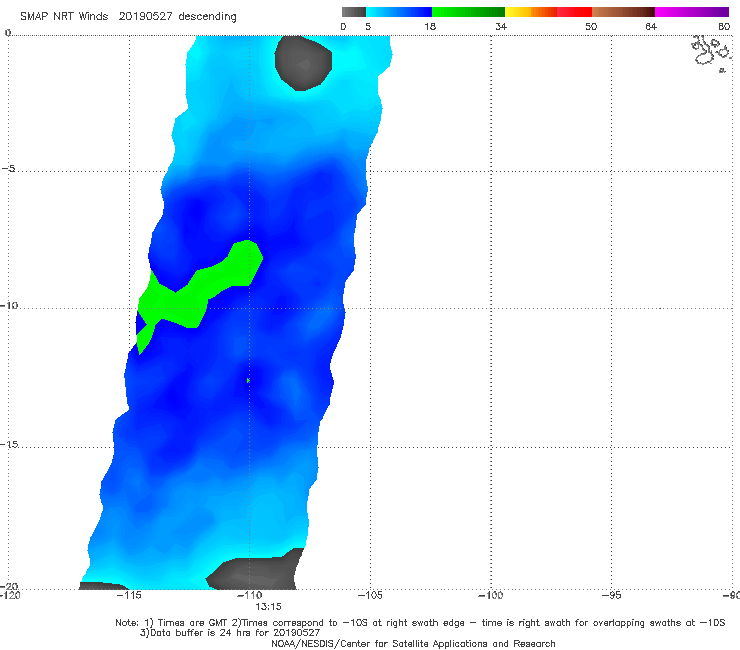The width and height of the screenshot is (740, 650).
Task: Click the colorbar label '18'
Action: pyautogui.click(x=430, y=26)
